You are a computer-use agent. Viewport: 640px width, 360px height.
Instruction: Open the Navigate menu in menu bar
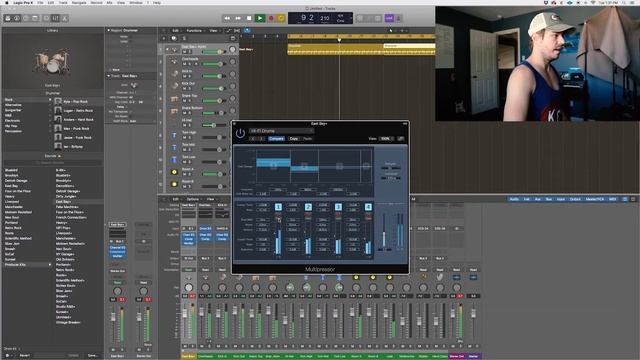point(79,2)
